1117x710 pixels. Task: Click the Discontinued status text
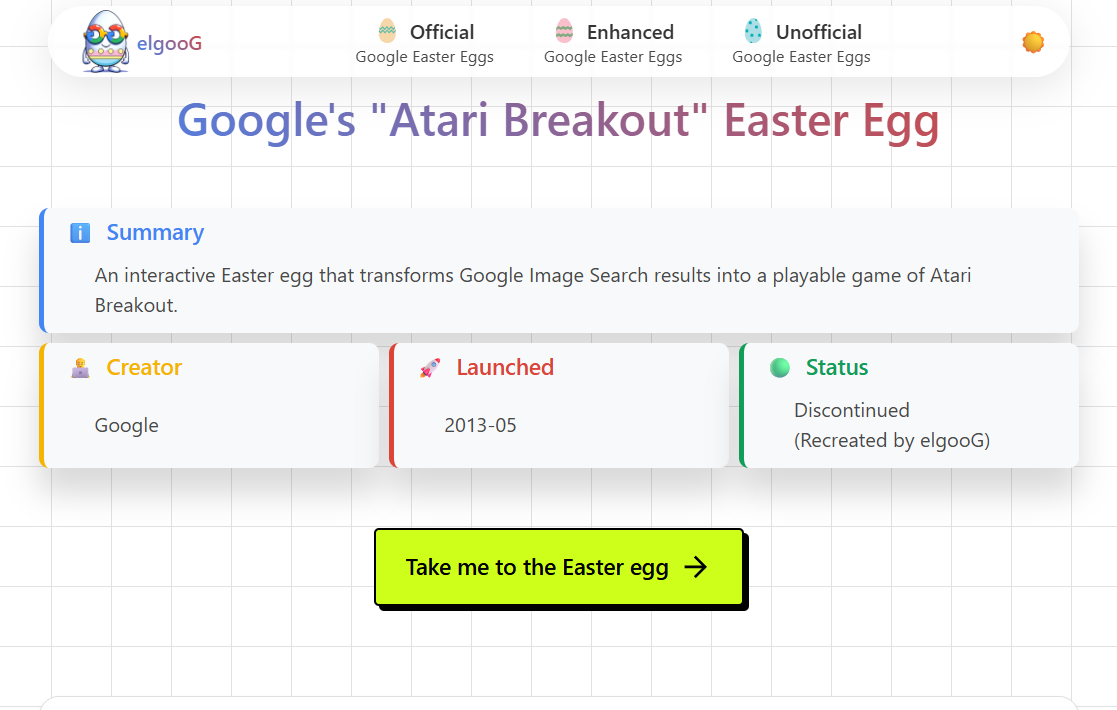852,410
